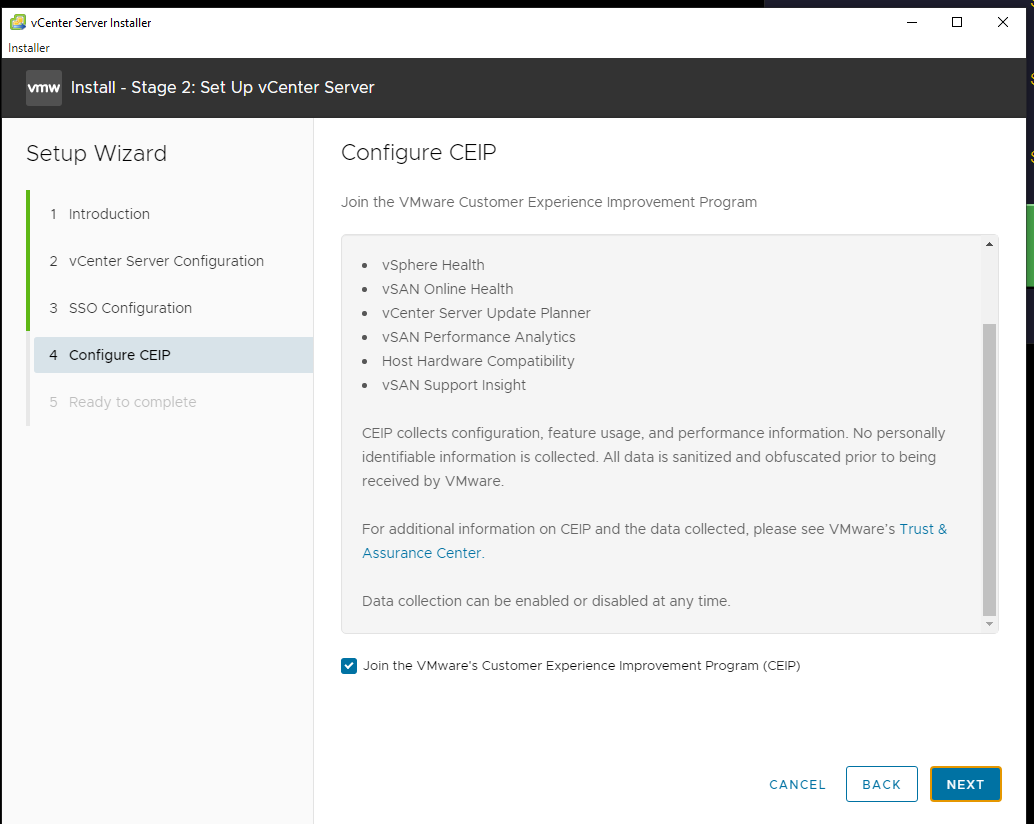1034x824 pixels.
Task: Click the 'vSAN Support Insight' list item
Action: coord(454,385)
